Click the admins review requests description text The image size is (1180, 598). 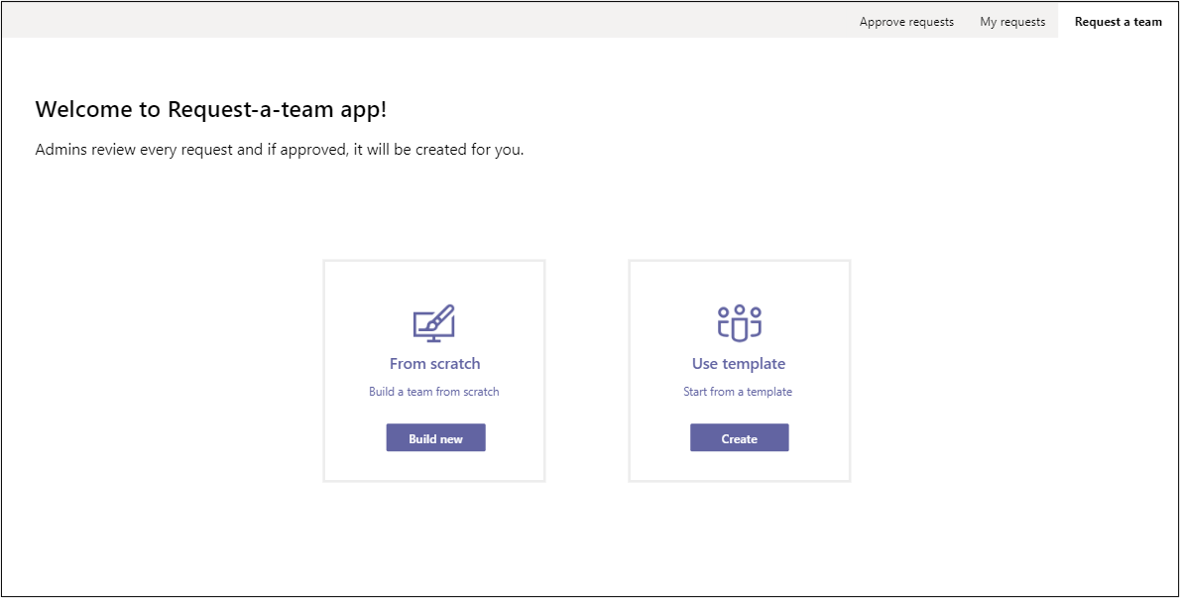pyautogui.click(x=281, y=149)
